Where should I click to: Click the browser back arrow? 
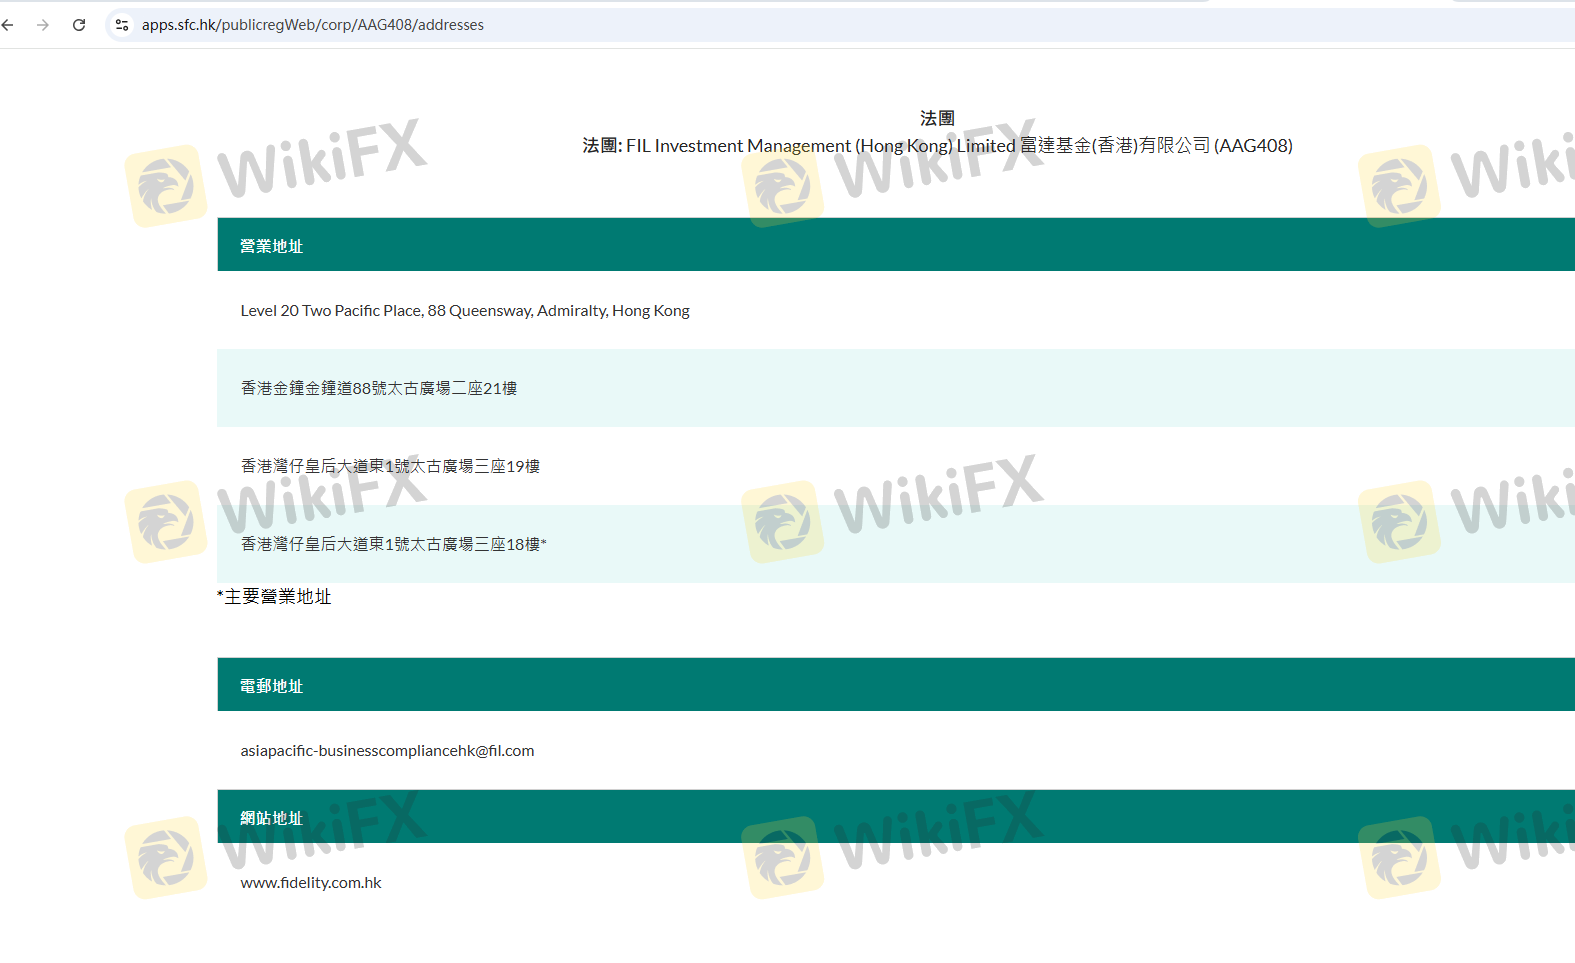pyautogui.click(x=8, y=25)
